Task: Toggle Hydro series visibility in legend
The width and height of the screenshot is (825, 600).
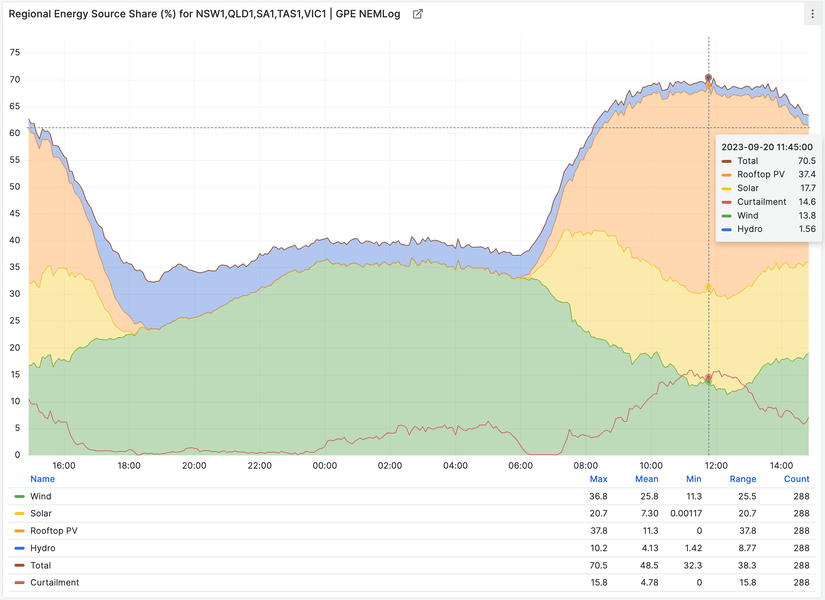Action: [x=43, y=548]
